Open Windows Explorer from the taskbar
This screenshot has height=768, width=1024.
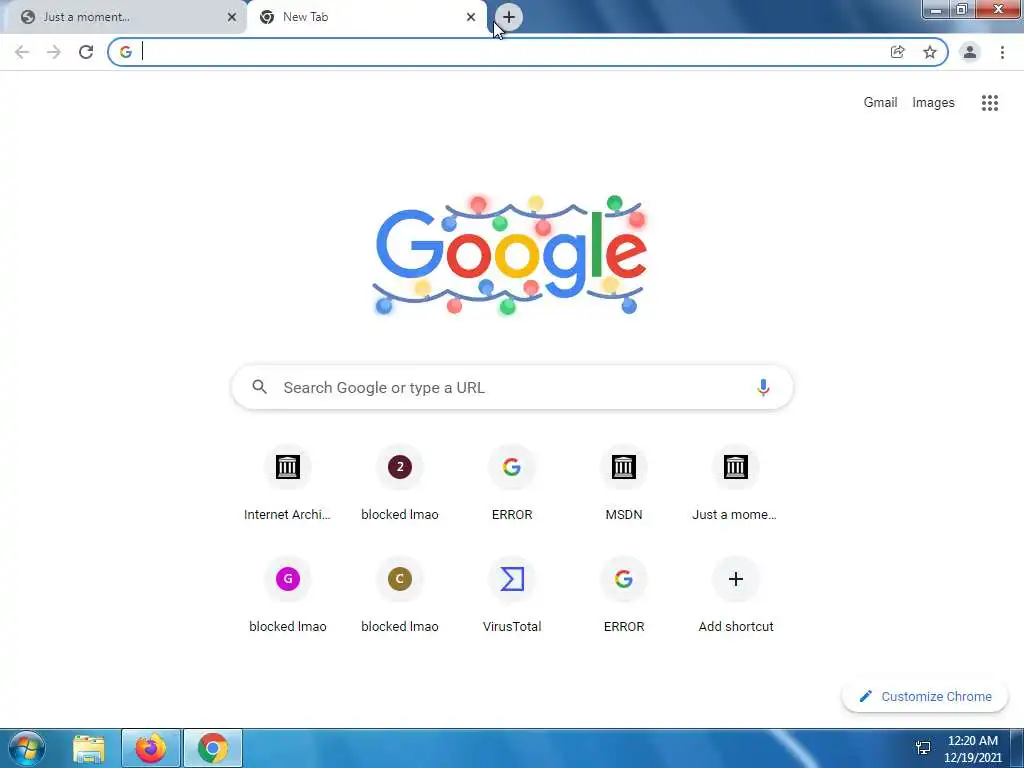(x=89, y=748)
